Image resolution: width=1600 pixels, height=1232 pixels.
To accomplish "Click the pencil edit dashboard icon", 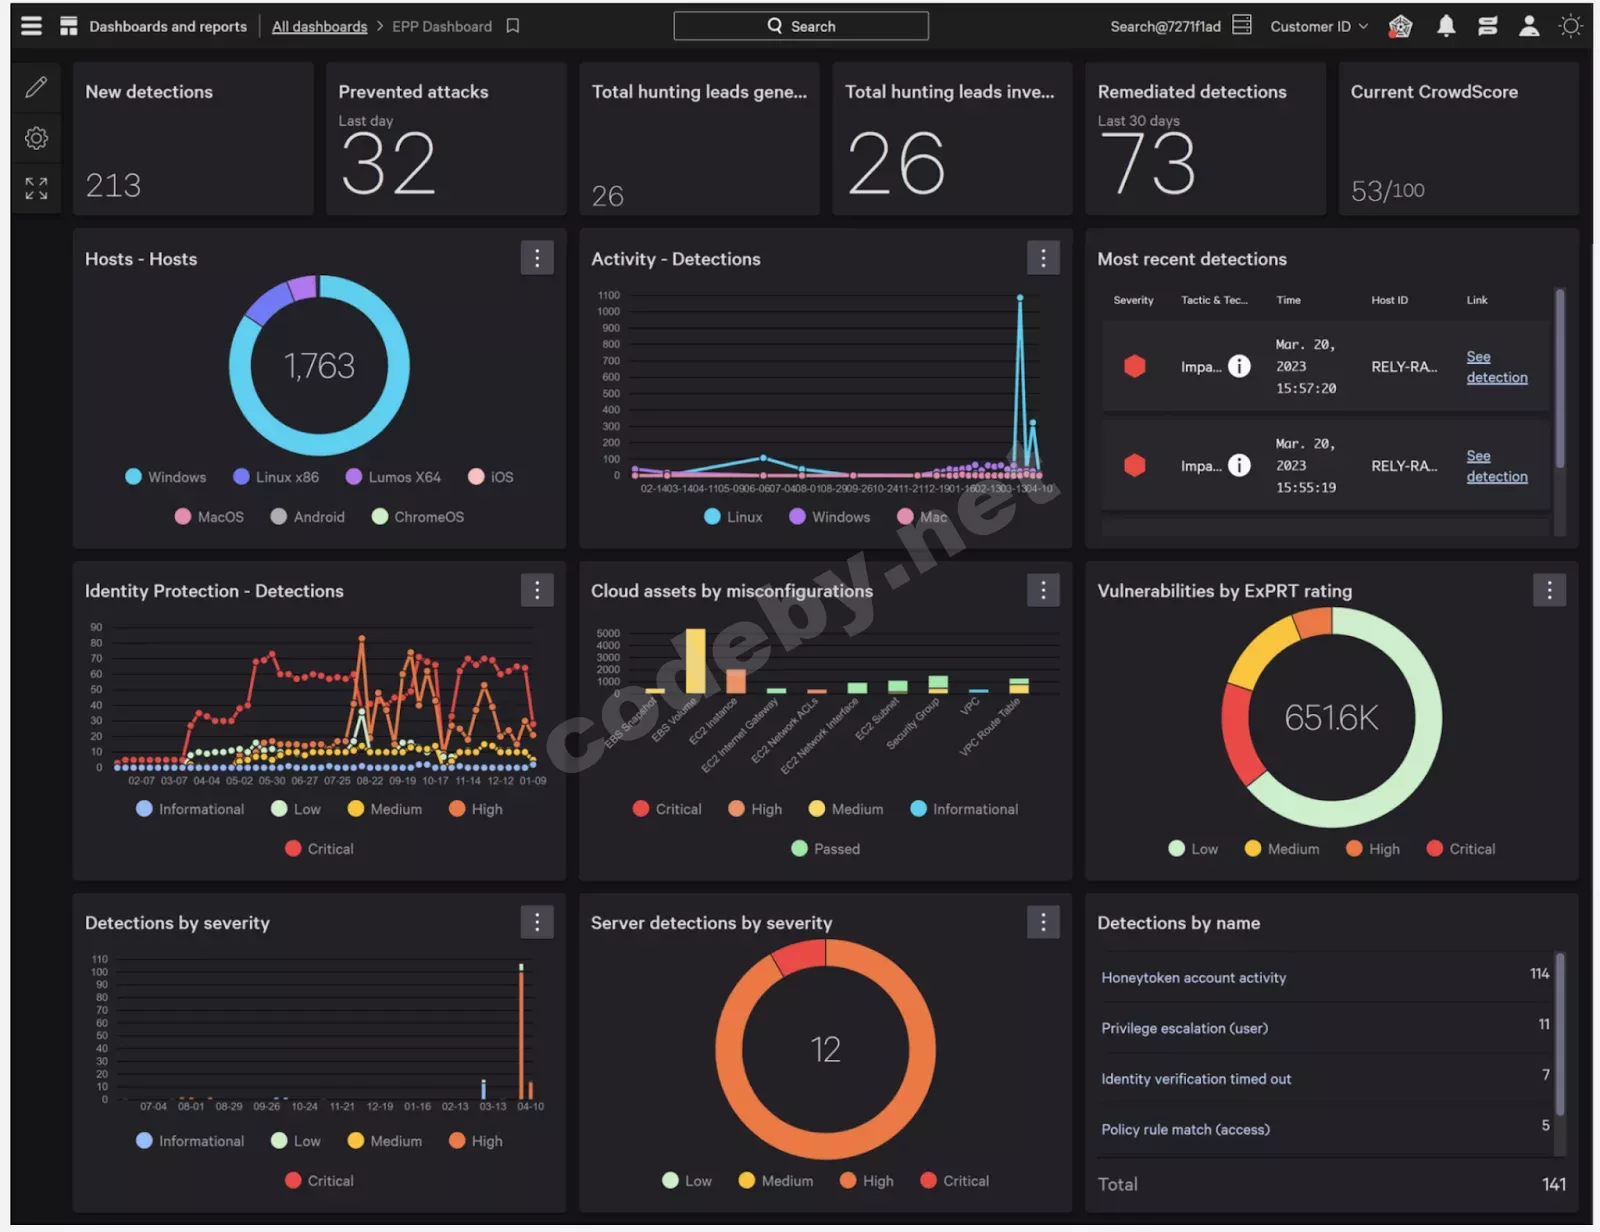I will coord(36,88).
